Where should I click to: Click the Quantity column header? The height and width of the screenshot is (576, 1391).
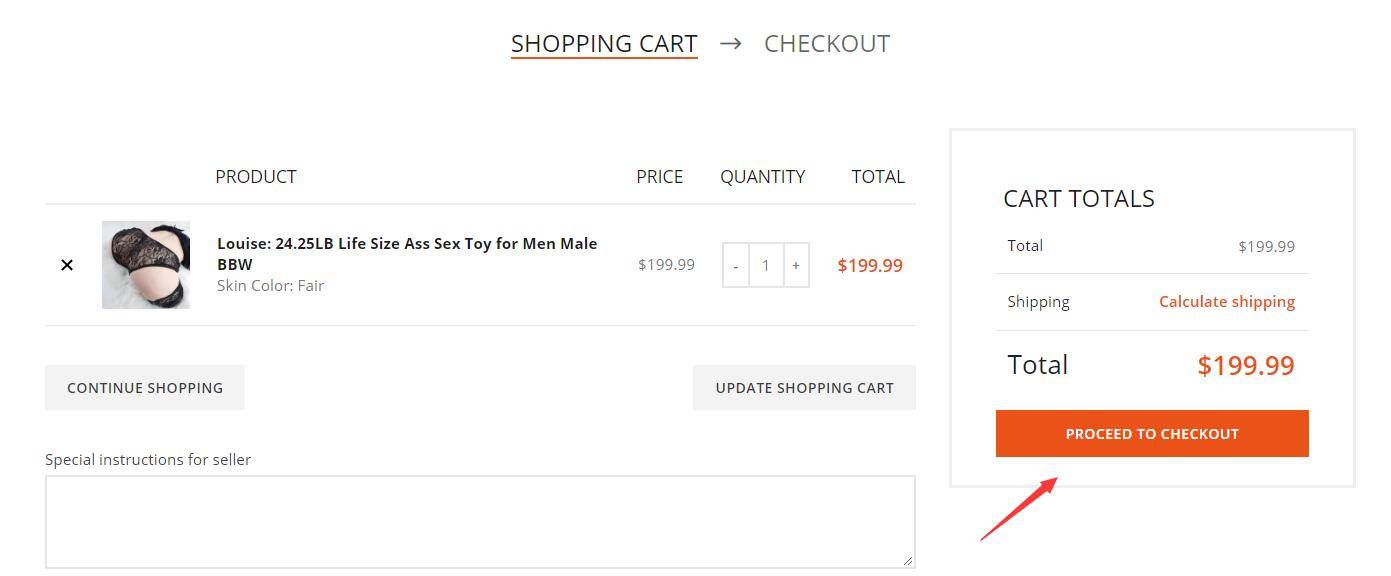pyautogui.click(x=763, y=176)
